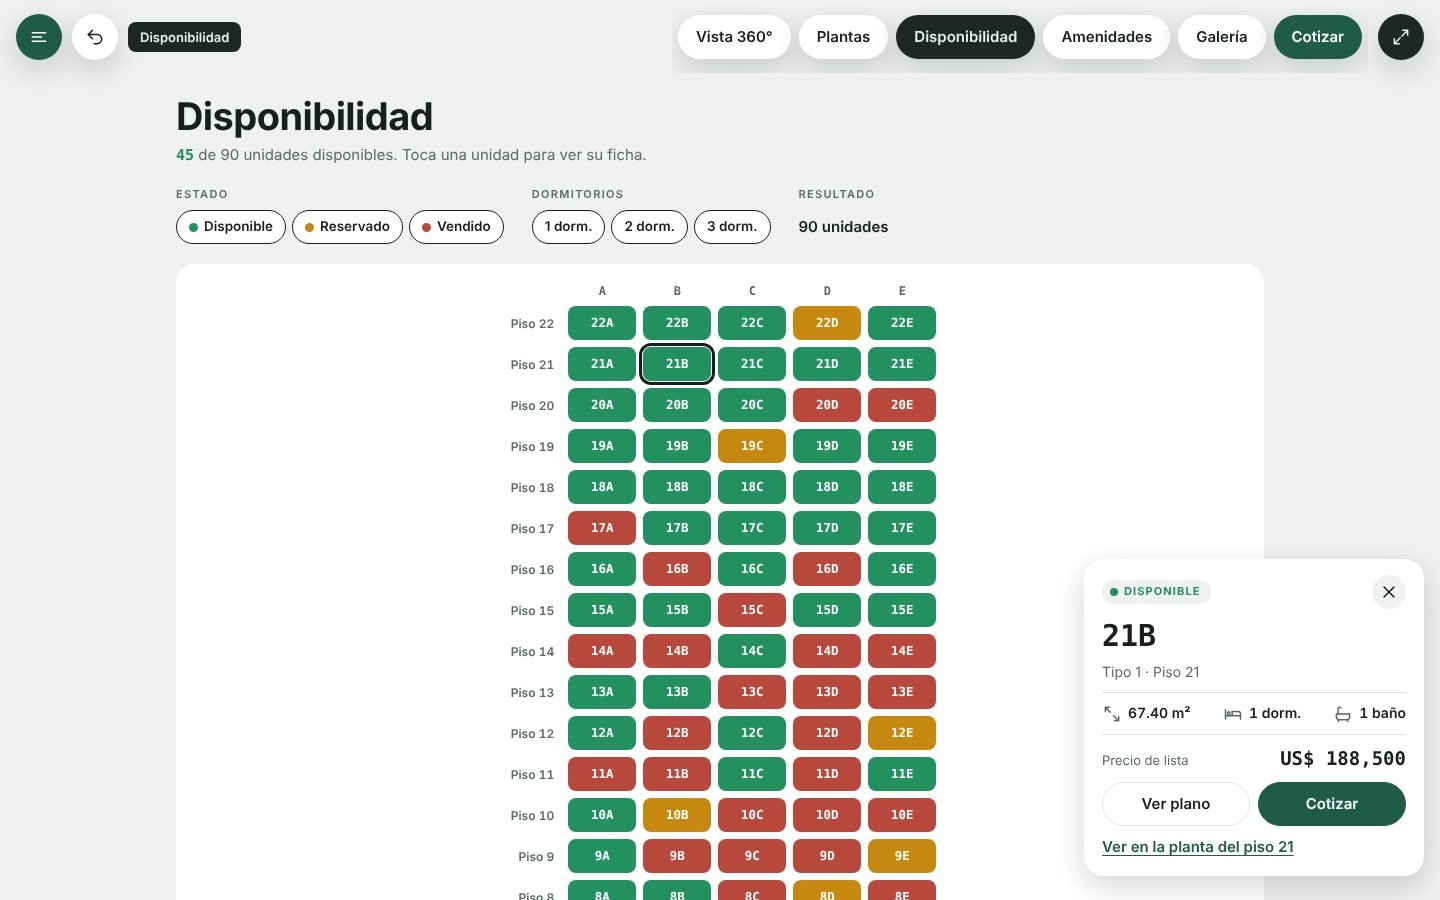Select reserved unit 12E

click(x=902, y=733)
